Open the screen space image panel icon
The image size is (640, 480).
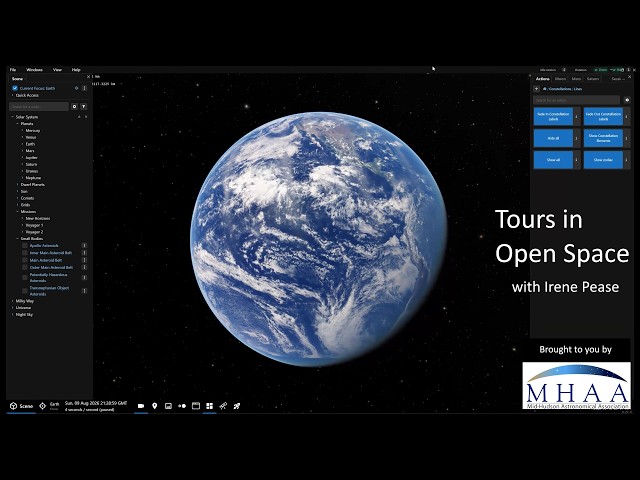168,406
